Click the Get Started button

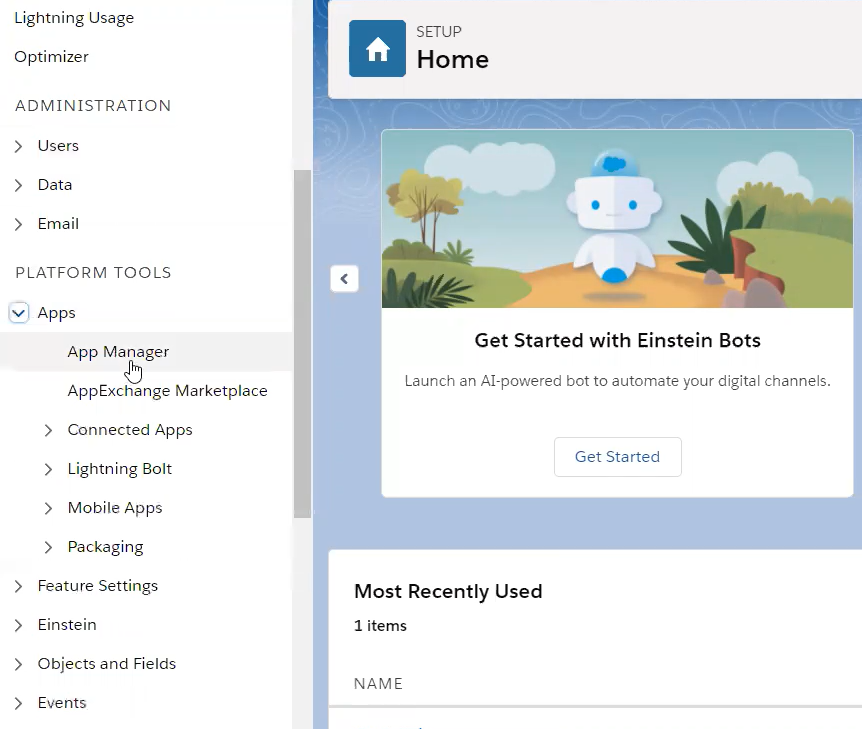click(617, 457)
